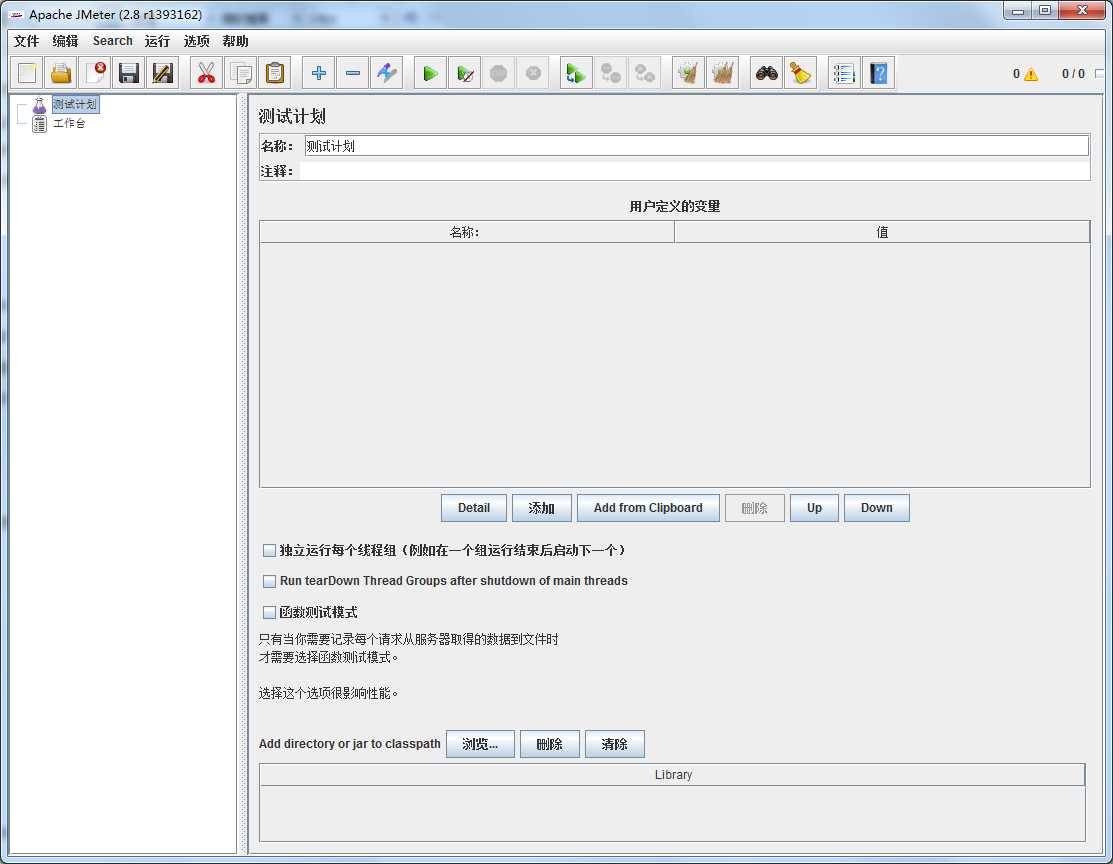Click the 浏览... classpath button
The image size is (1113, 864).
[x=480, y=744]
